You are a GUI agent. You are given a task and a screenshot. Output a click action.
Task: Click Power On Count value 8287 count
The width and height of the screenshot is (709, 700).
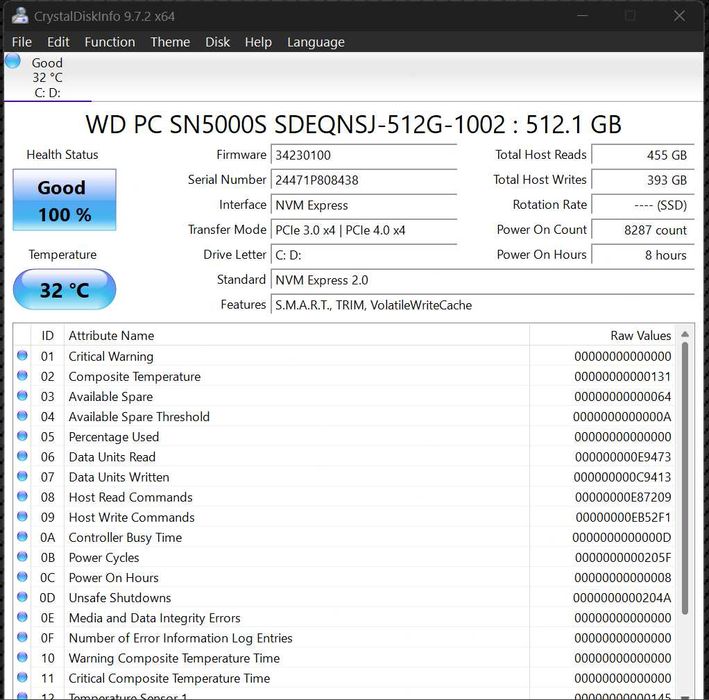pyautogui.click(x=643, y=230)
